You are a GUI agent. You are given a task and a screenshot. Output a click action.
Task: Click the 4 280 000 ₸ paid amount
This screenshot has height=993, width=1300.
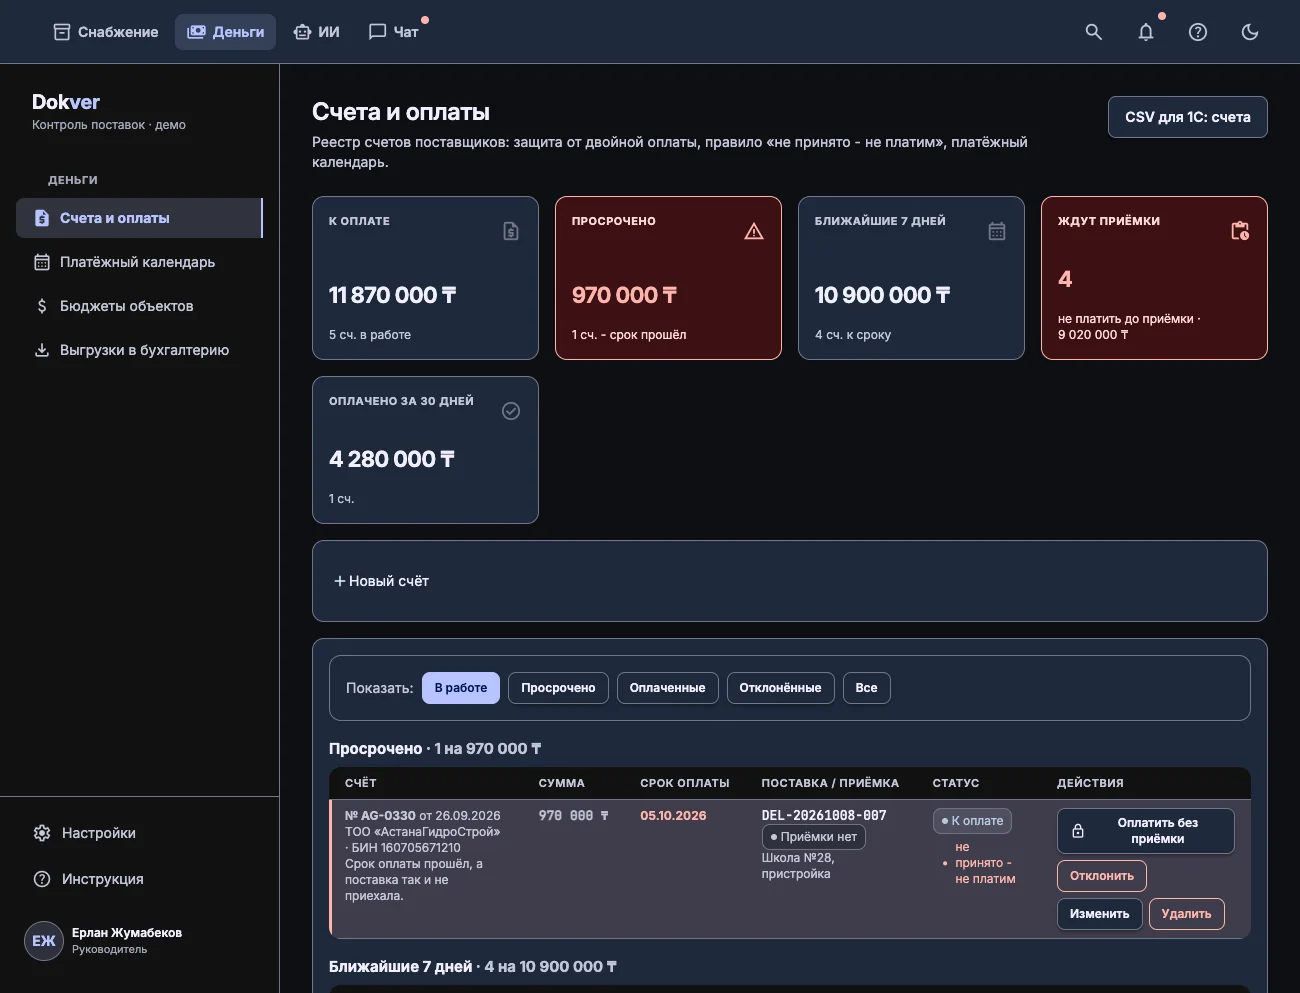click(x=392, y=459)
